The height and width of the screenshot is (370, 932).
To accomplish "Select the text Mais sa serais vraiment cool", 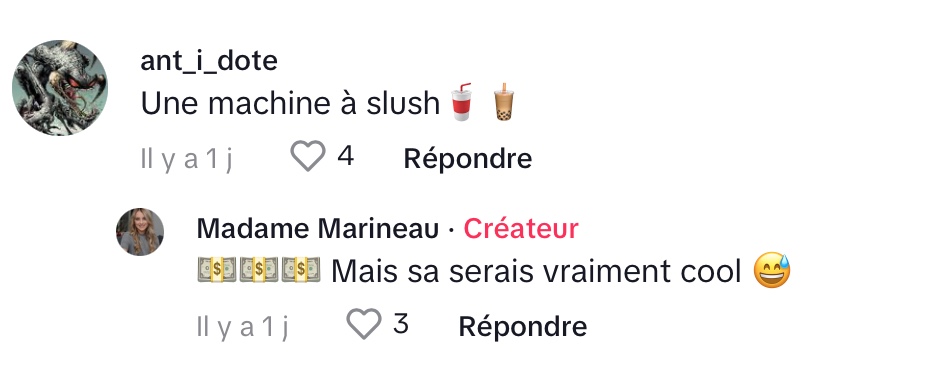I will (536, 272).
